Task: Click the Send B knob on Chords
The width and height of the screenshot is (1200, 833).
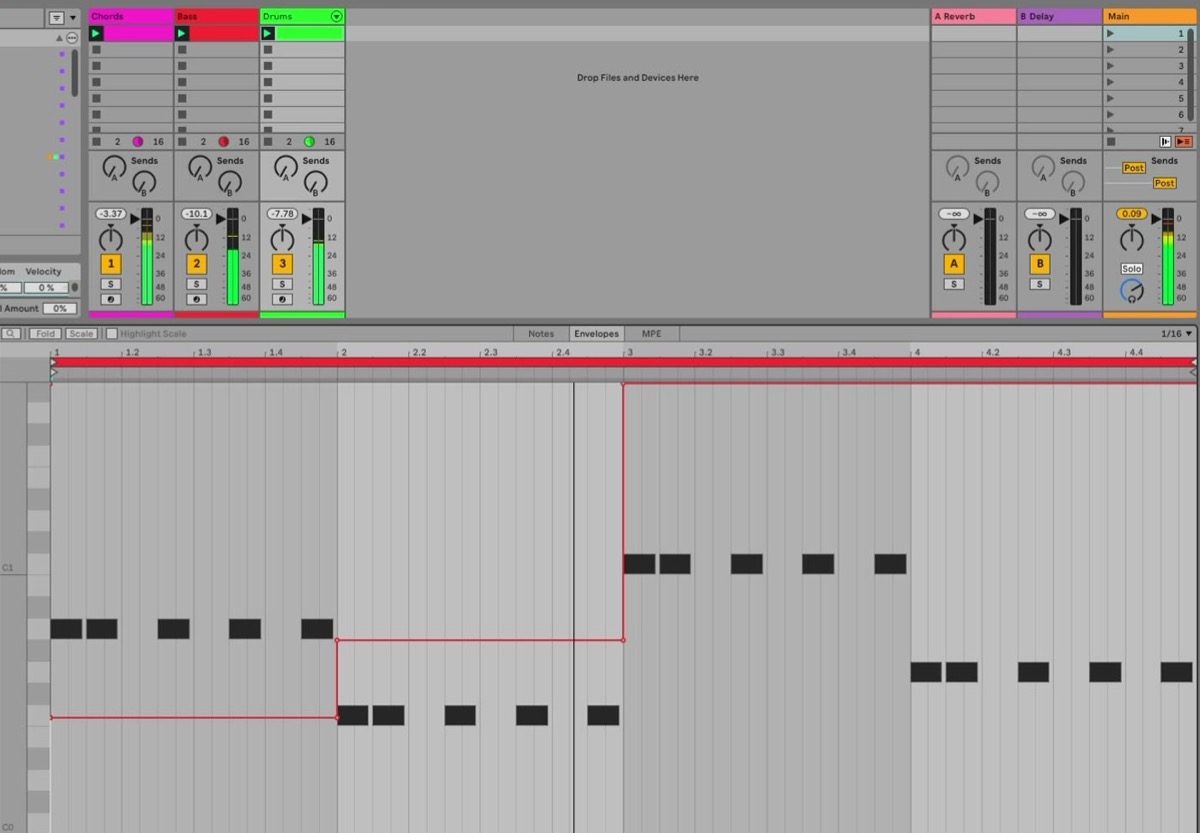Action: click(x=144, y=183)
